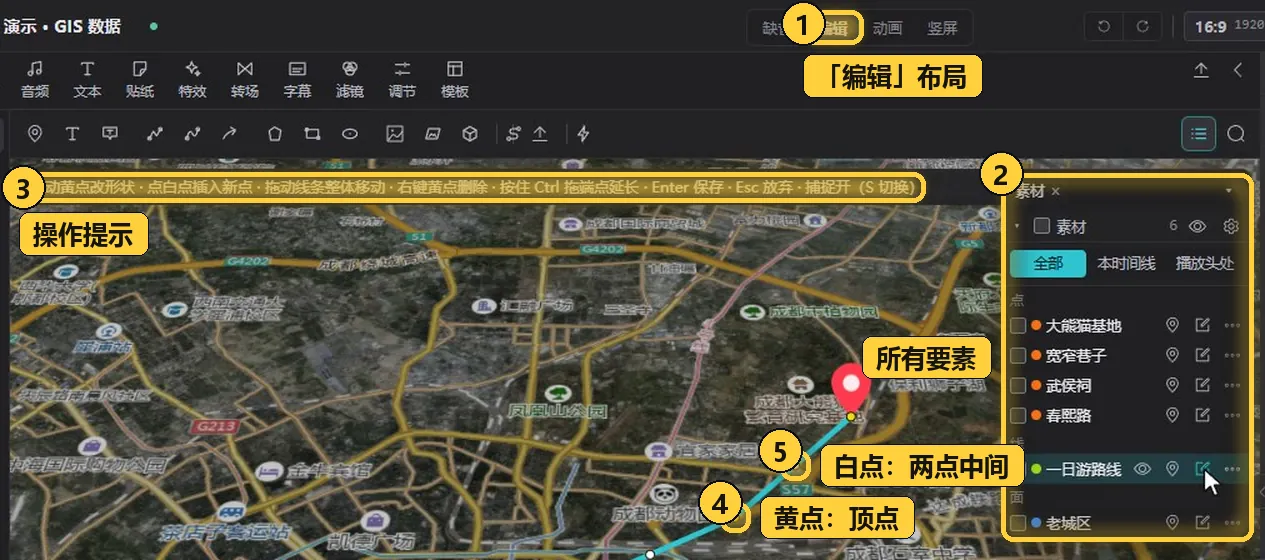
Task: Undo the last action
Action: [1104, 27]
